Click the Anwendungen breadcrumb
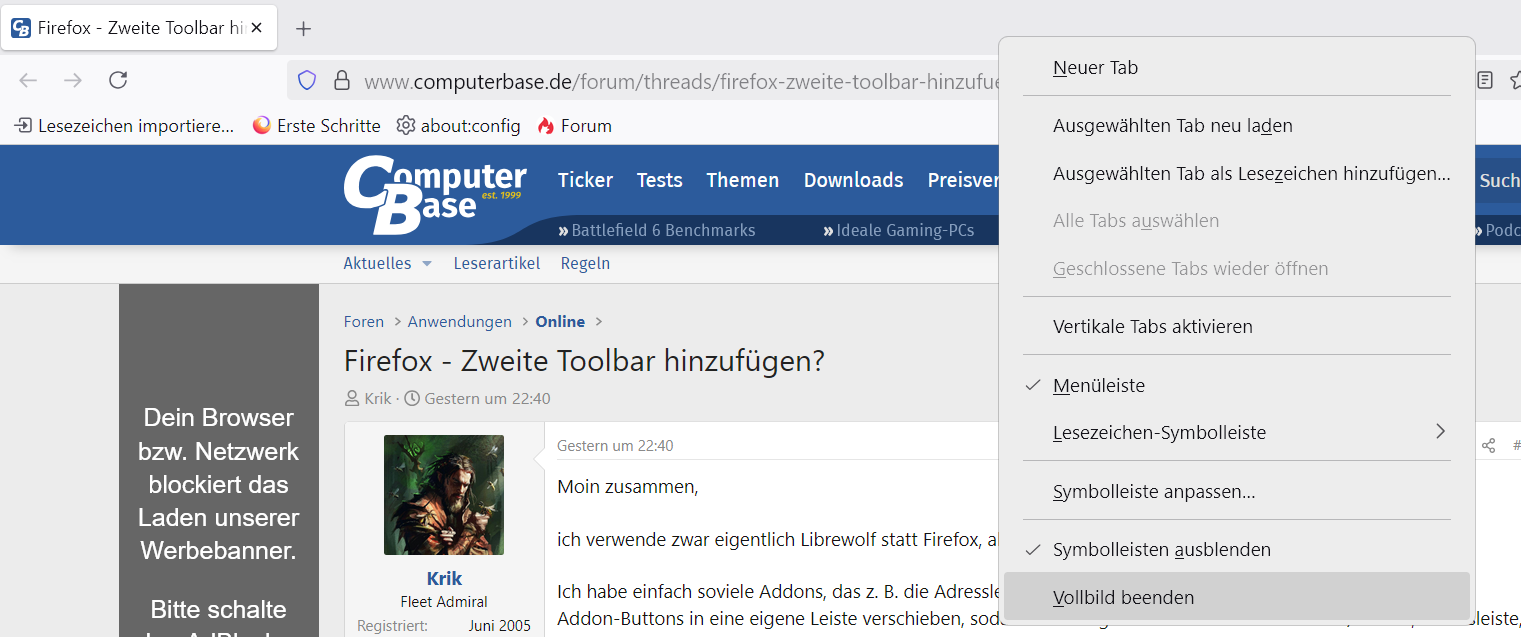The height and width of the screenshot is (637, 1521). pyautogui.click(x=459, y=322)
